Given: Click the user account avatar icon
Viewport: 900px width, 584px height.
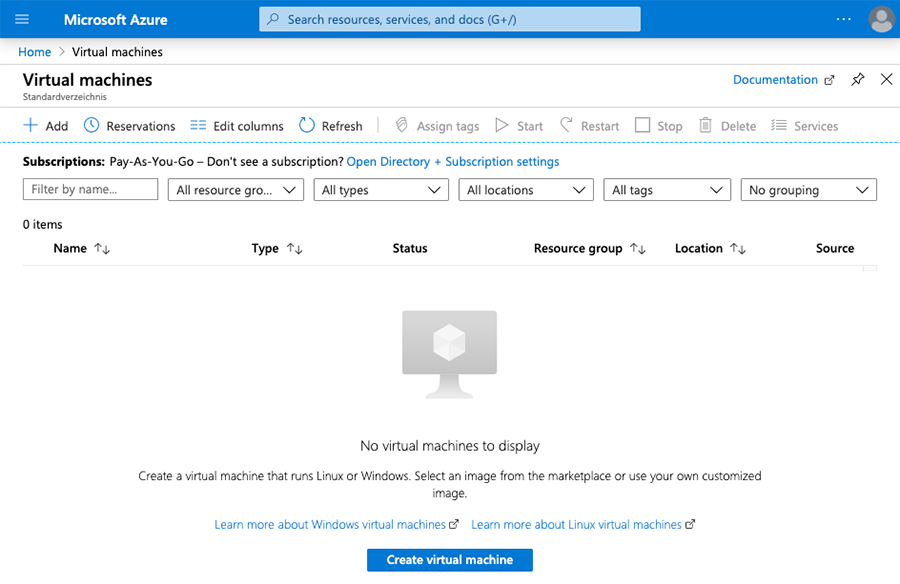Looking at the screenshot, I should click(881, 19).
